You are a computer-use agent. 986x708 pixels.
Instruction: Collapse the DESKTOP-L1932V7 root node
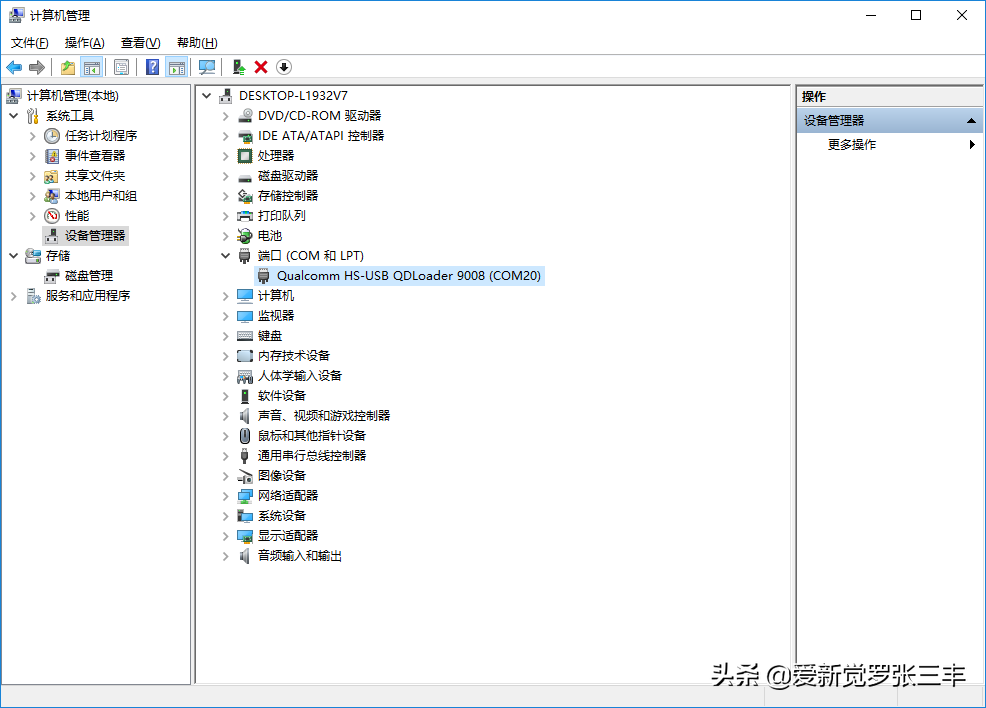[x=206, y=96]
